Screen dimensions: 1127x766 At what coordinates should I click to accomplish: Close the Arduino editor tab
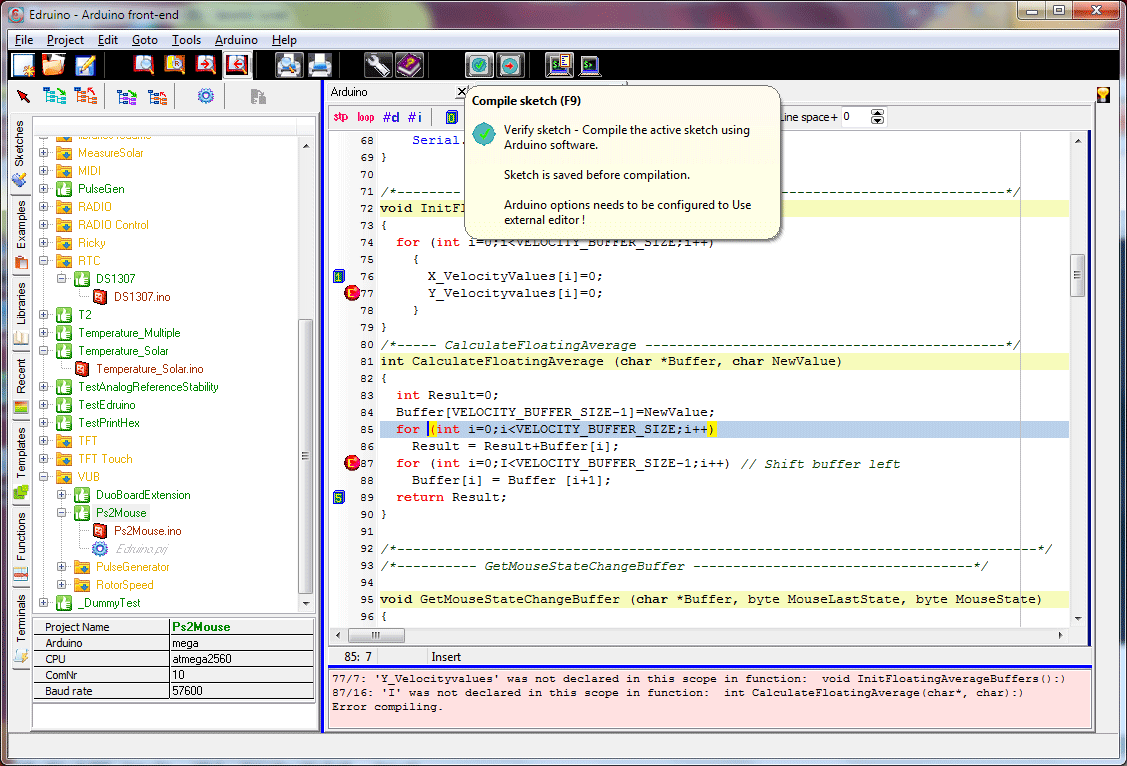click(x=461, y=92)
